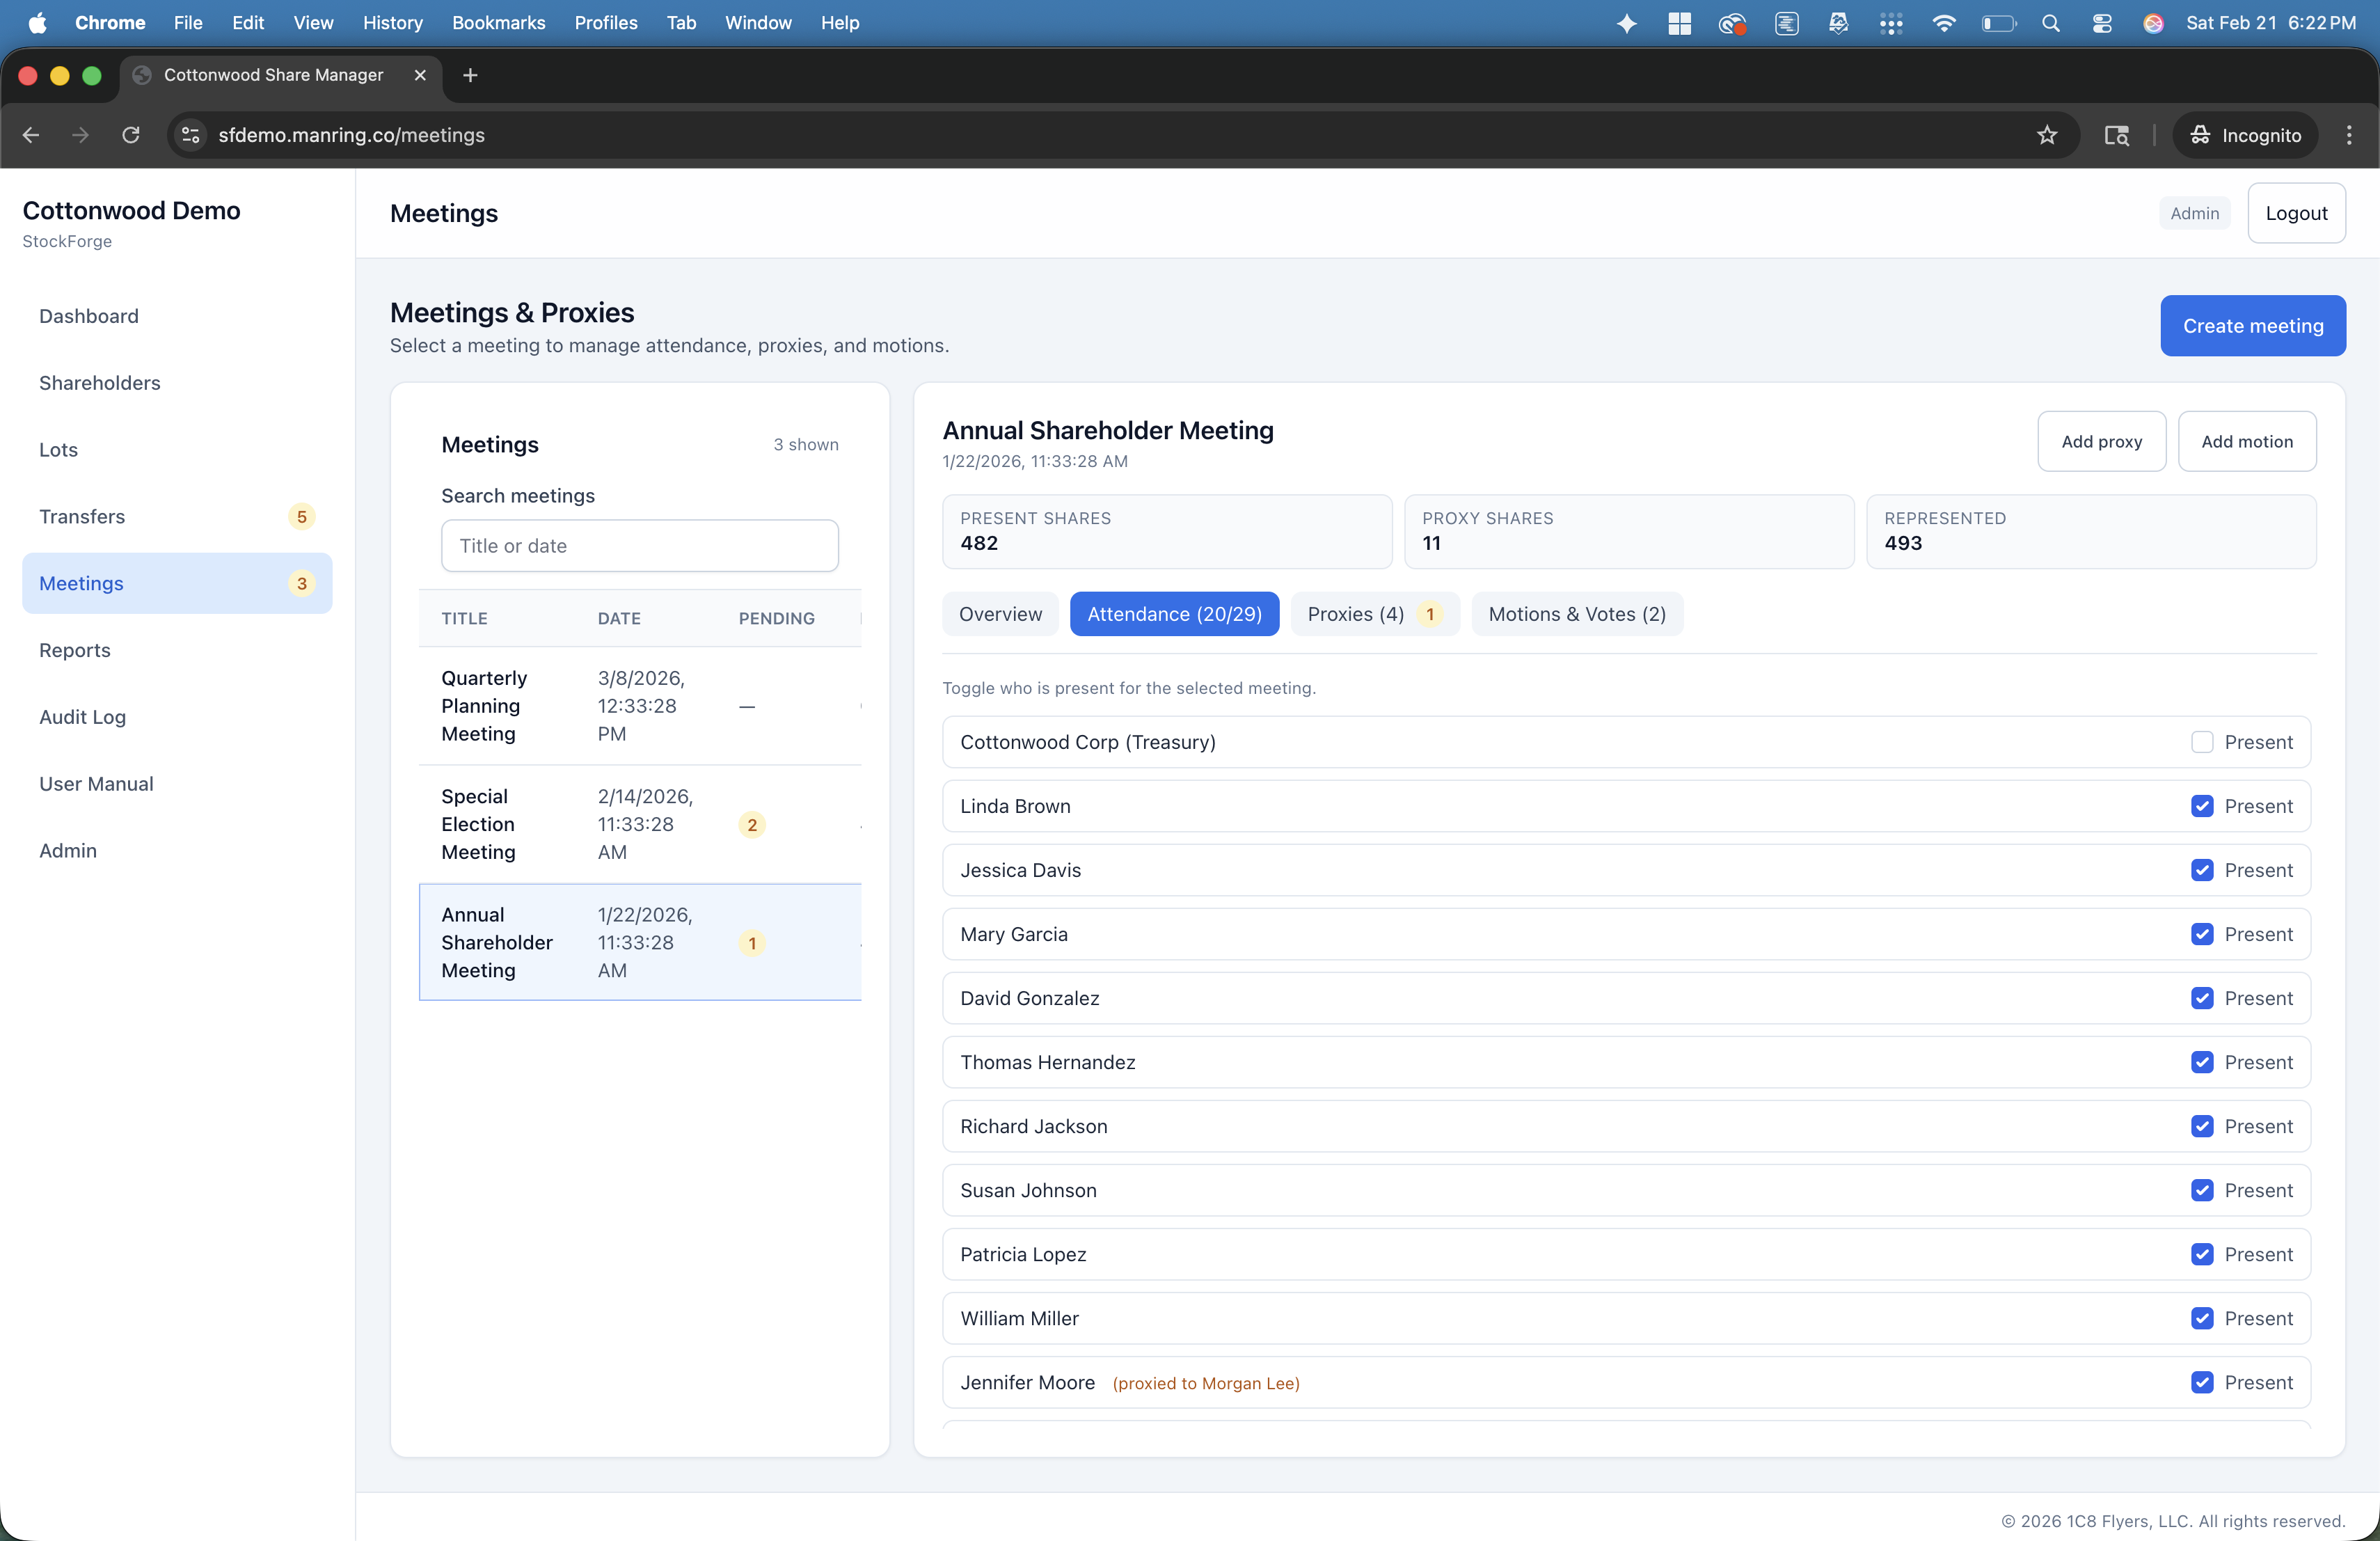The image size is (2380, 1541).
Task: Click the Incognito badge in the toolbar
Action: pyautogui.click(x=2244, y=135)
